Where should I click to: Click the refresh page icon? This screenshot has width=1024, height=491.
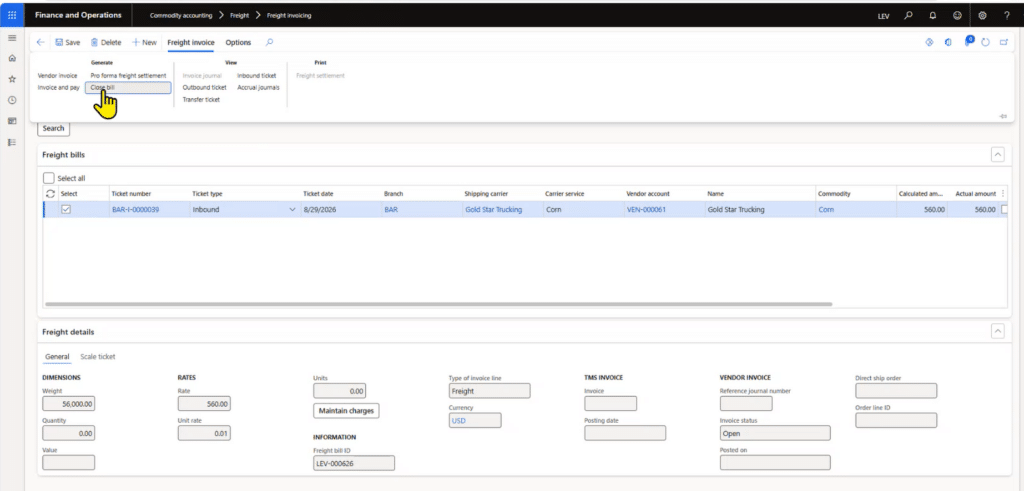[x=985, y=42]
